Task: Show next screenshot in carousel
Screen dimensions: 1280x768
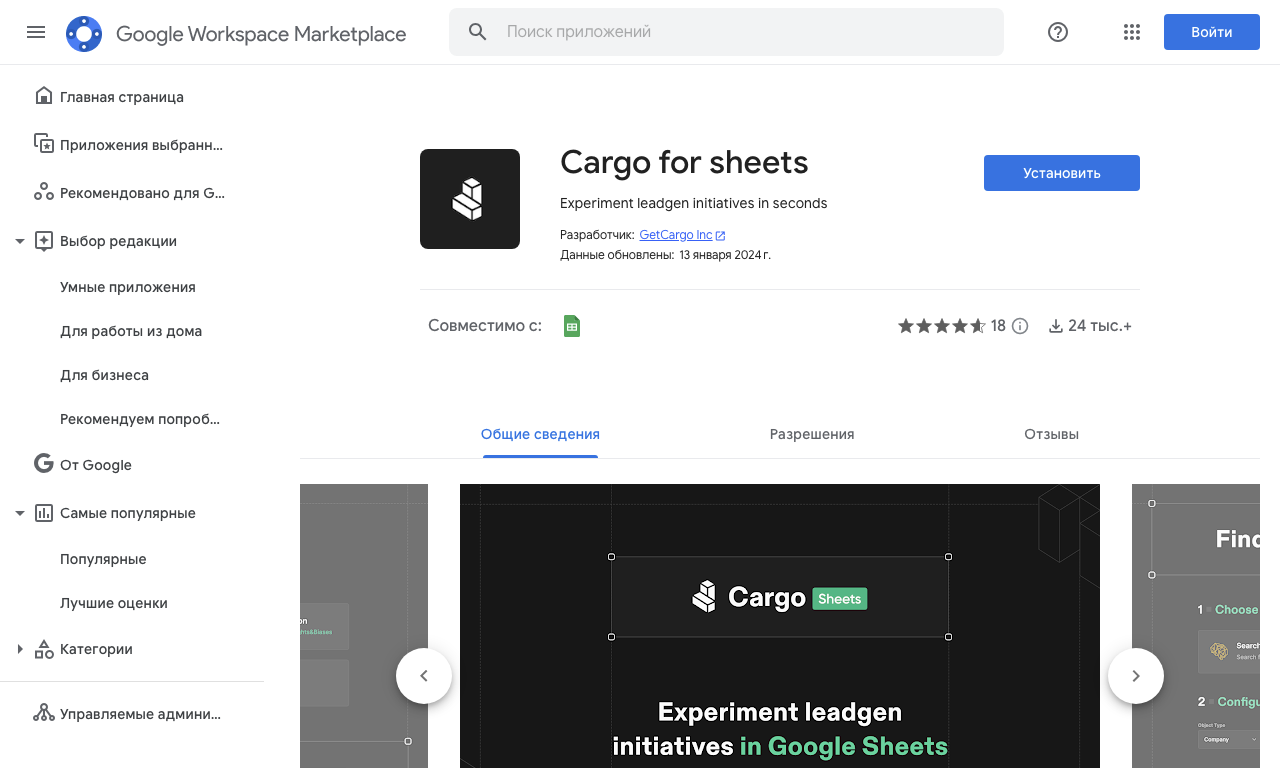Action: 1136,676
